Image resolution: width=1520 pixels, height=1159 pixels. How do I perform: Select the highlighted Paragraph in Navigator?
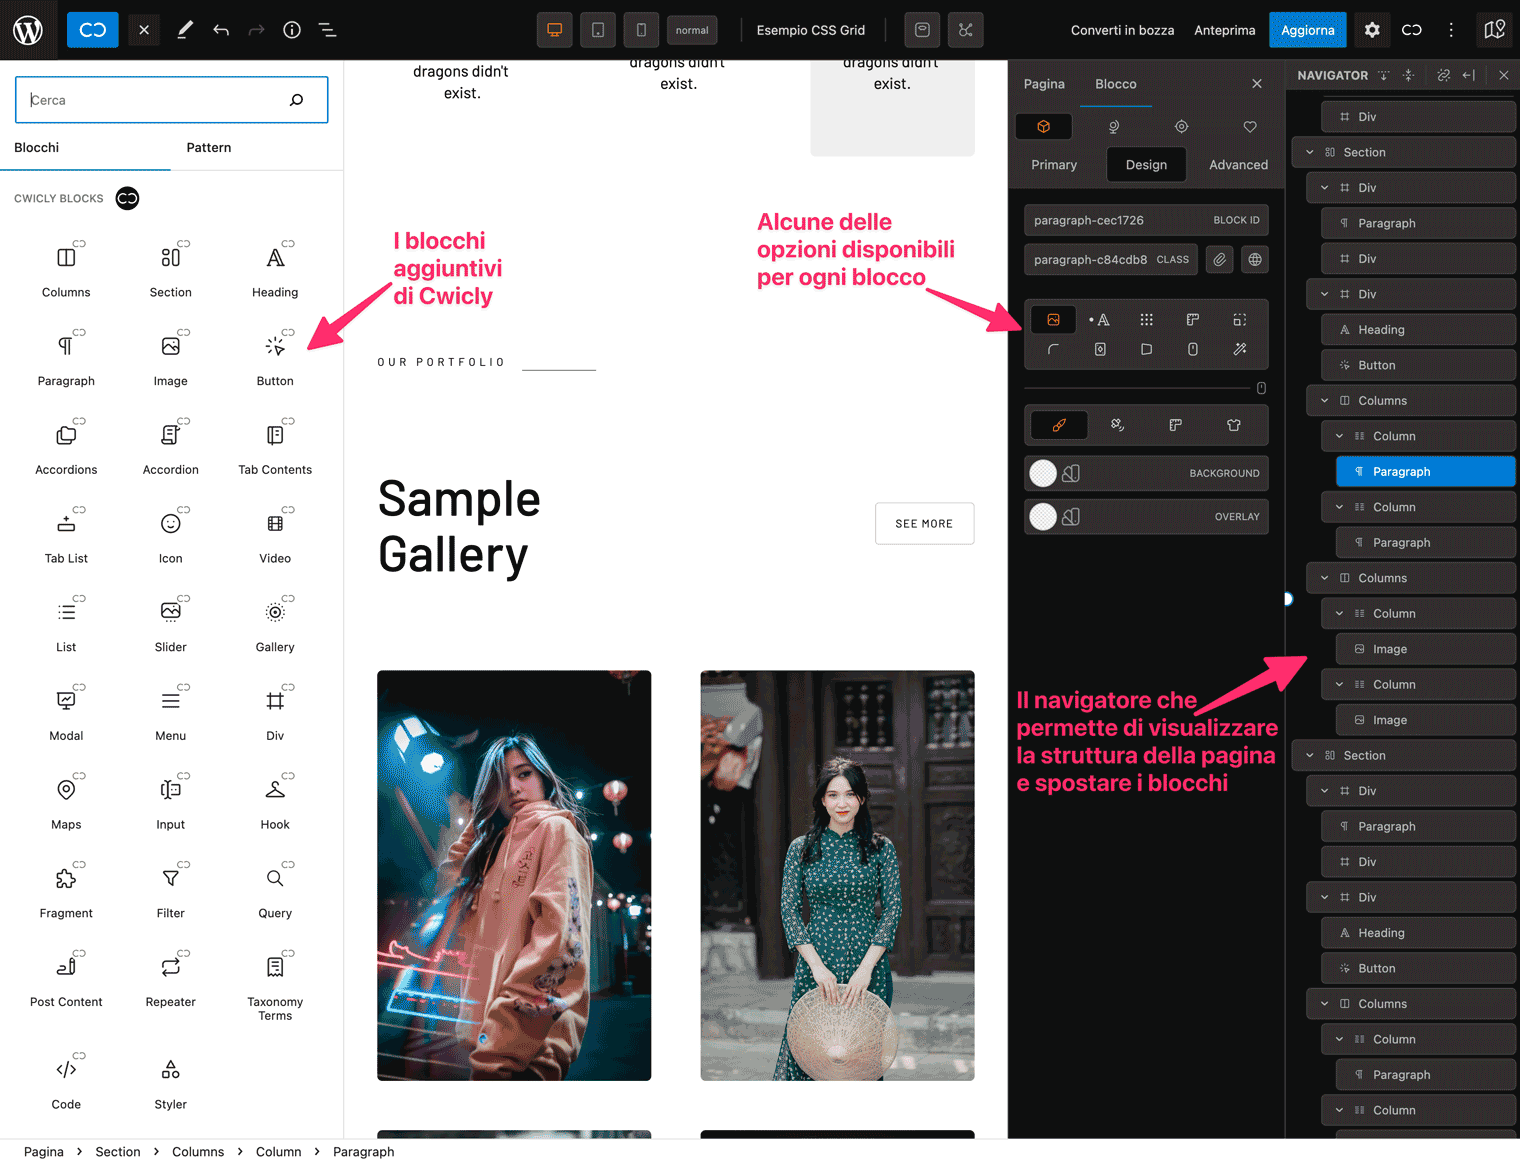(1426, 472)
